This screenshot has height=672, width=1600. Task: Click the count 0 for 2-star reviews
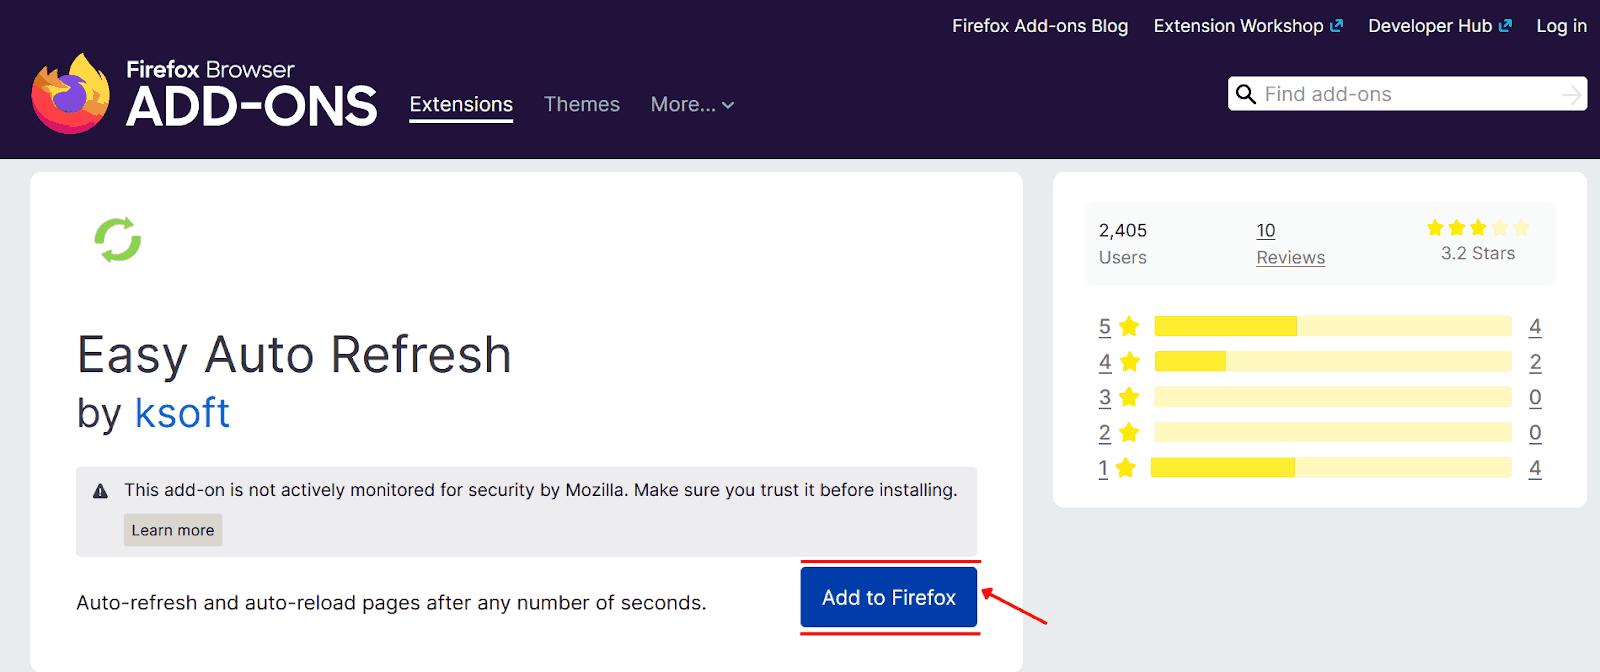(1535, 432)
